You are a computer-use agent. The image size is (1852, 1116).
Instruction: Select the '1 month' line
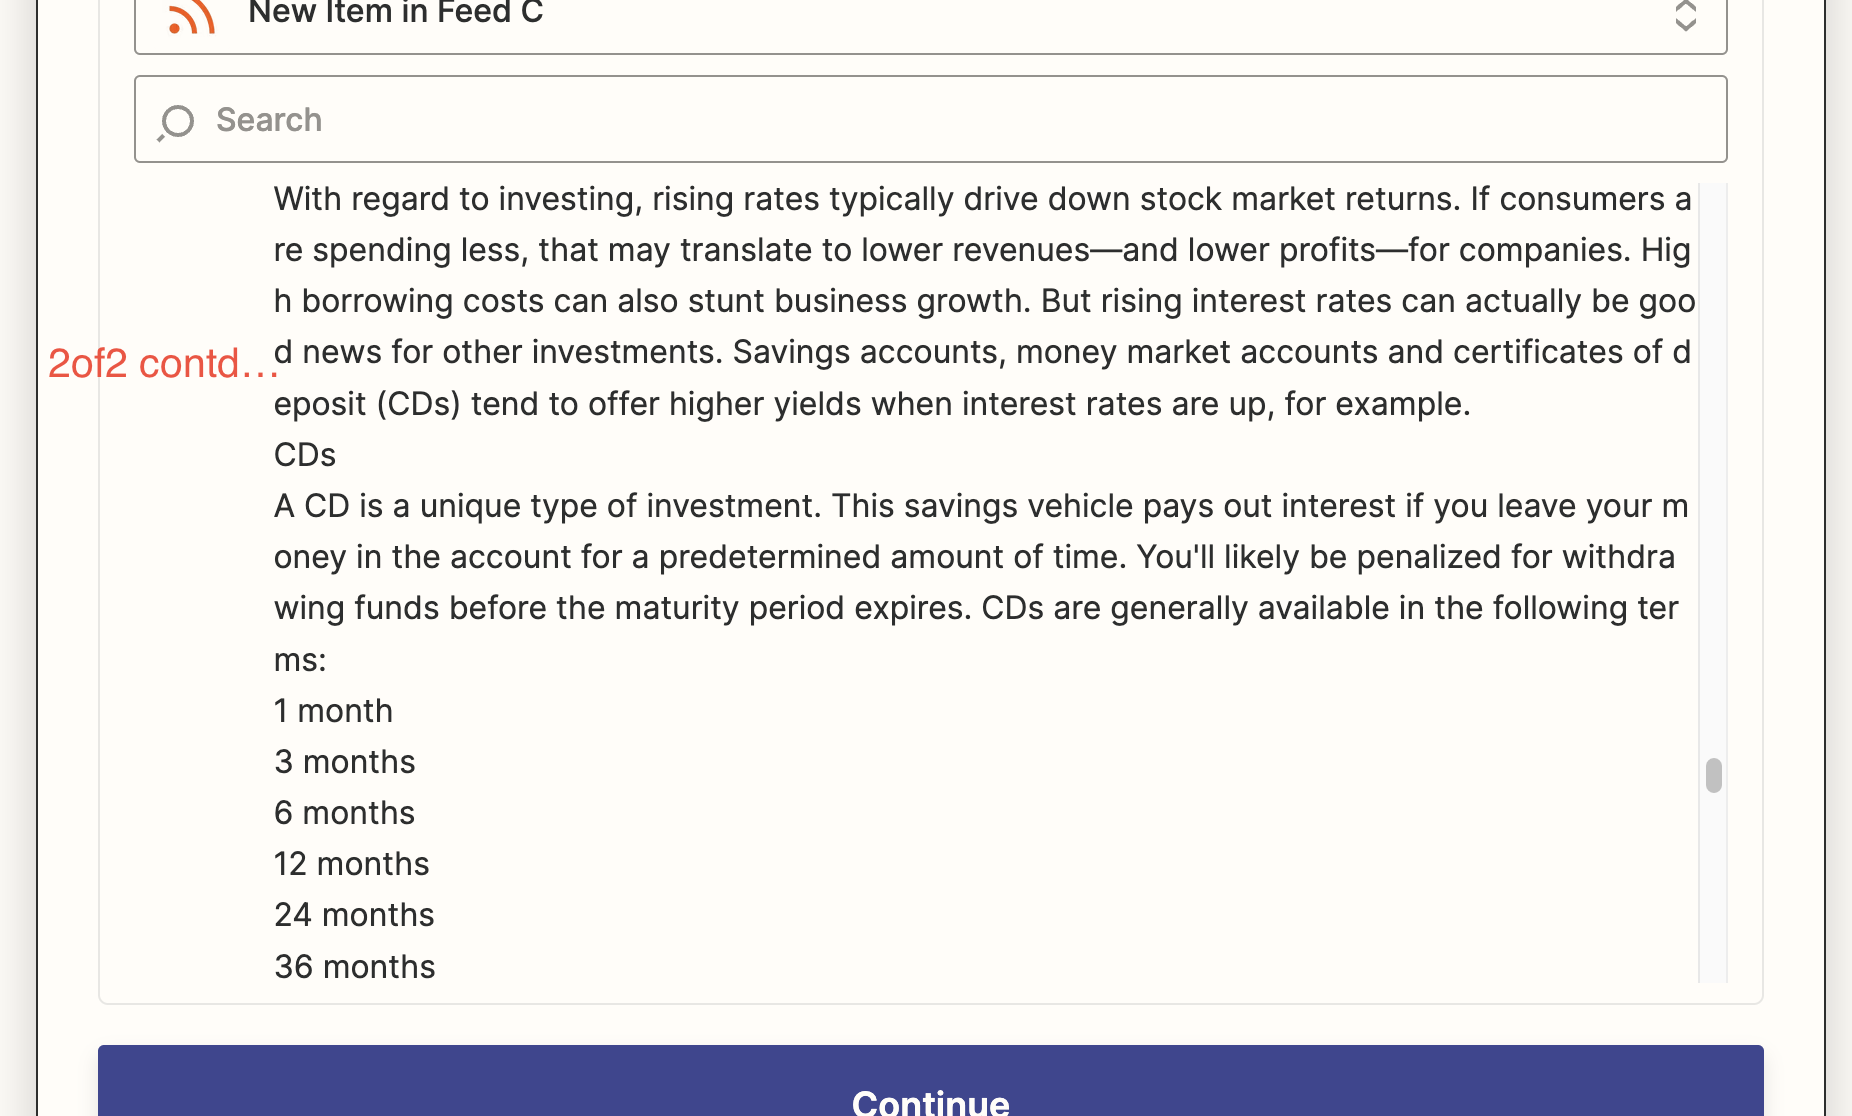pyautogui.click(x=334, y=711)
